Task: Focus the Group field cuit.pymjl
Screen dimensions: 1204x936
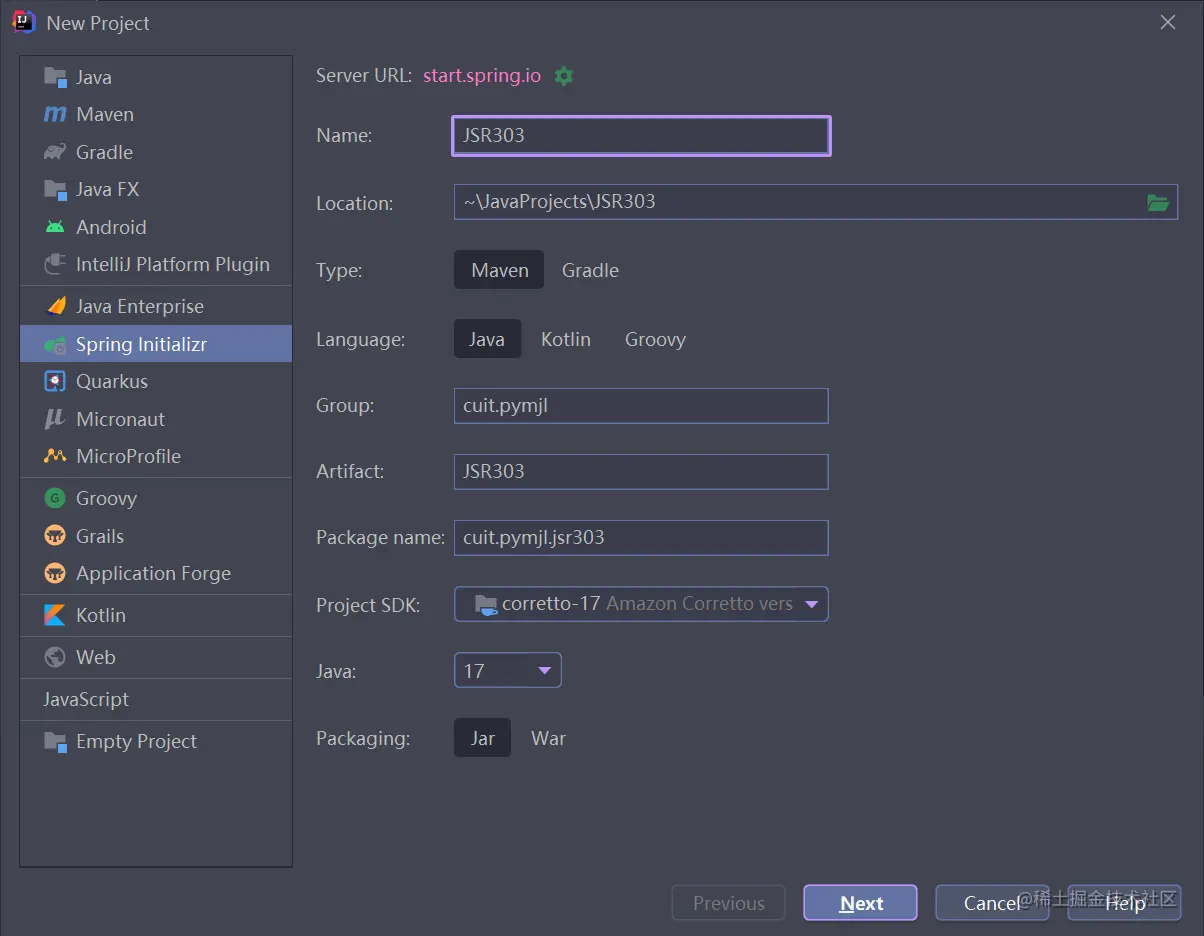Action: tap(641, 406)
